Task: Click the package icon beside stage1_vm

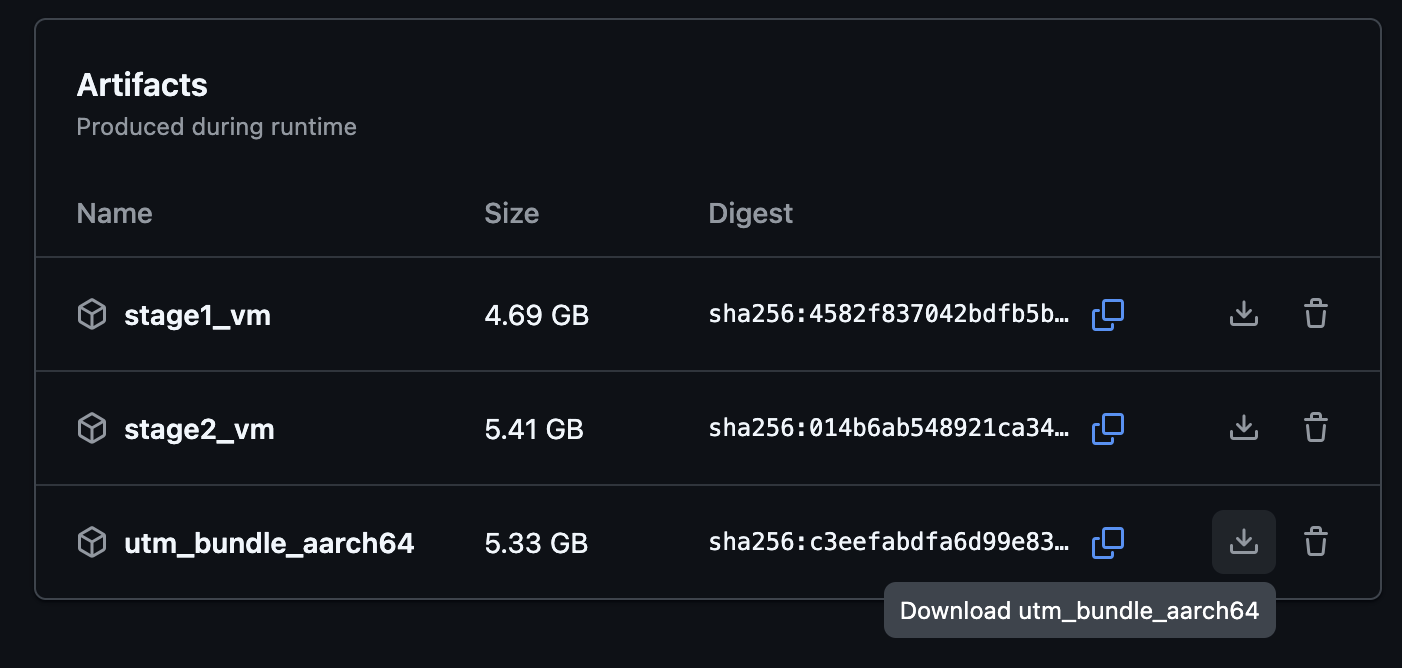Action: tap(92, 315)
